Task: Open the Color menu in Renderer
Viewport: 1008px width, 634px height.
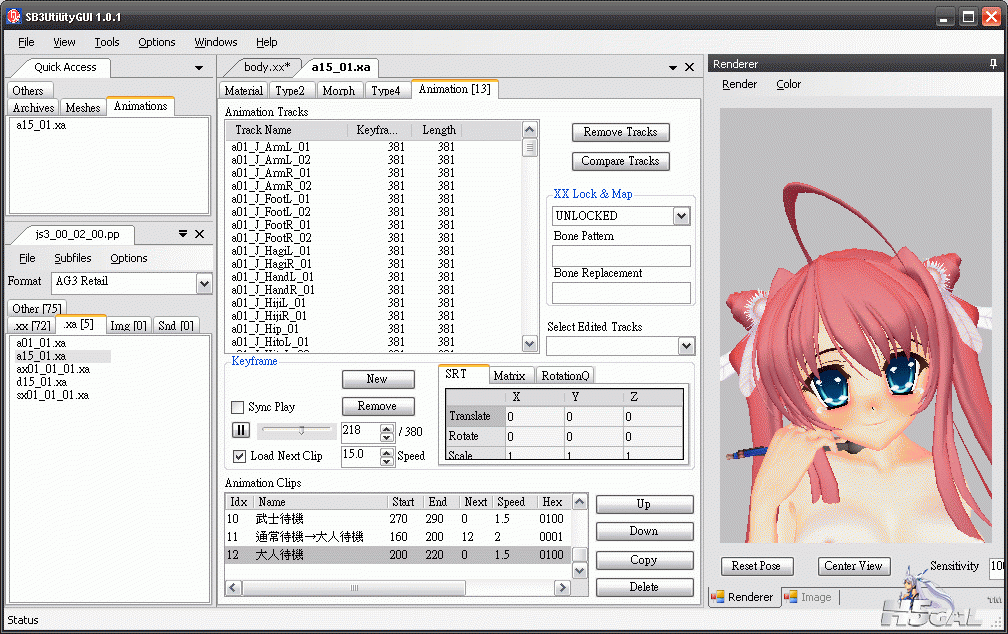Action: (788, 84)
